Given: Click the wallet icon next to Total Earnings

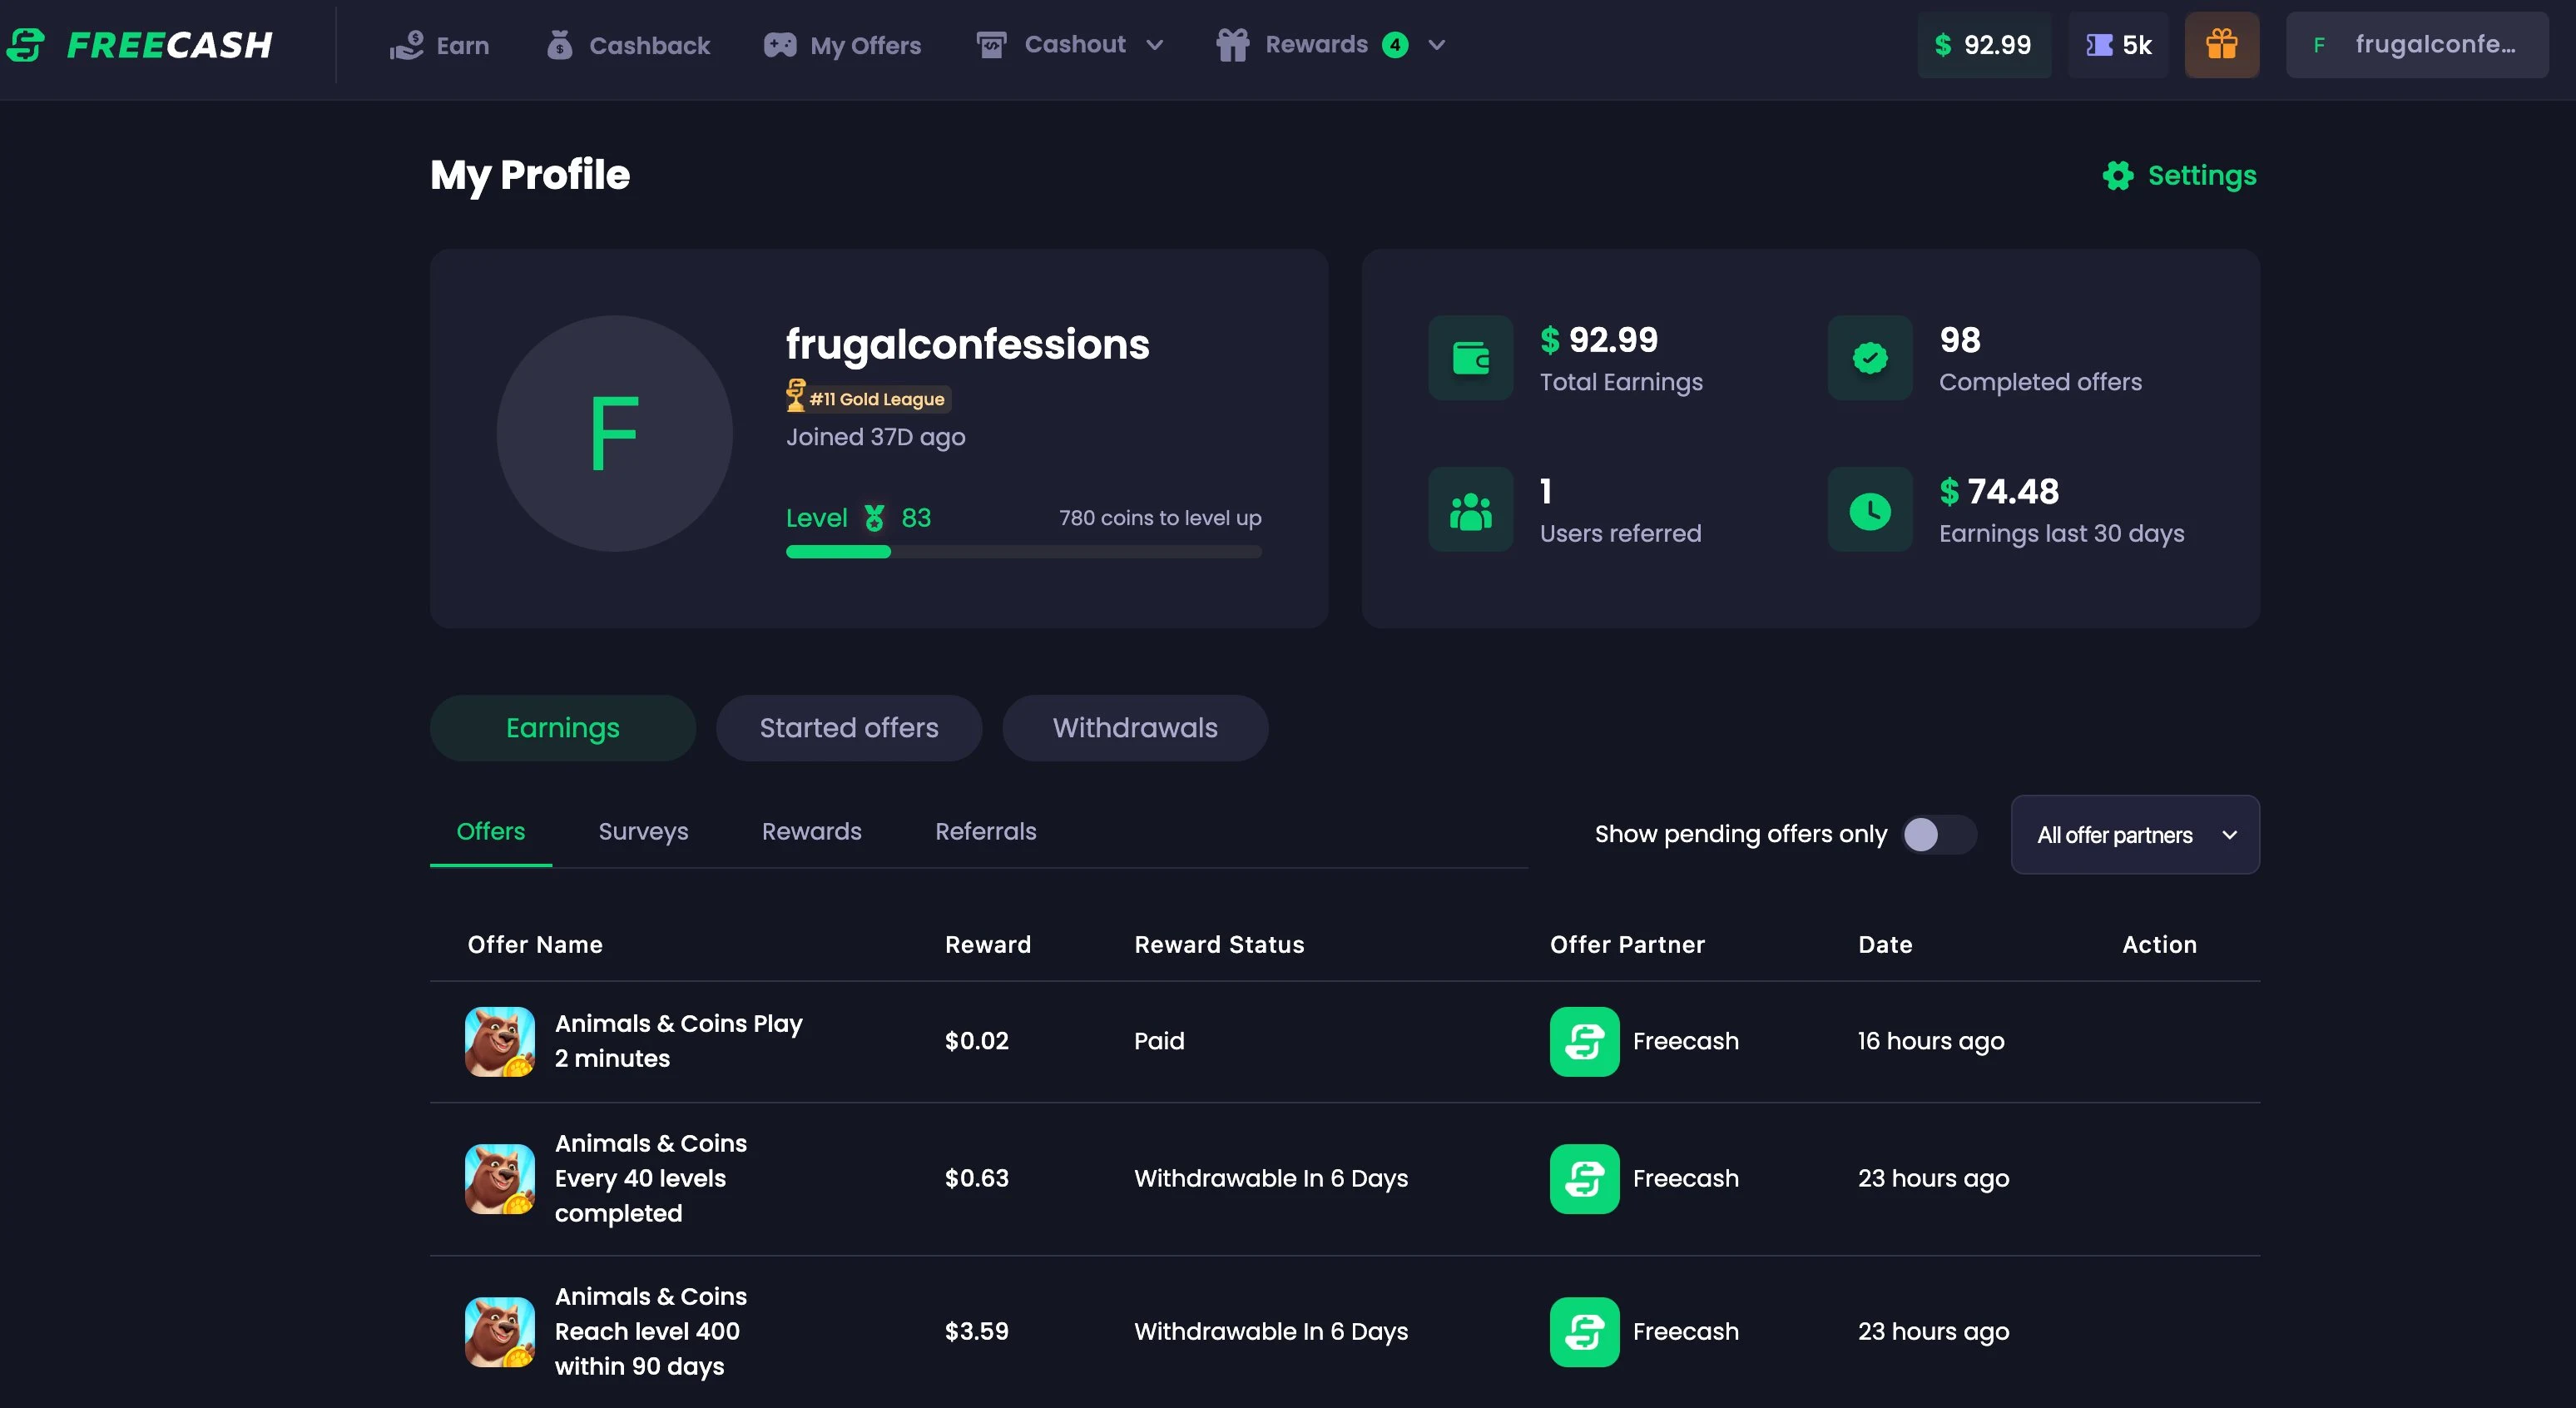Looking at the screenshot, I should click(x=1470, y=358).
